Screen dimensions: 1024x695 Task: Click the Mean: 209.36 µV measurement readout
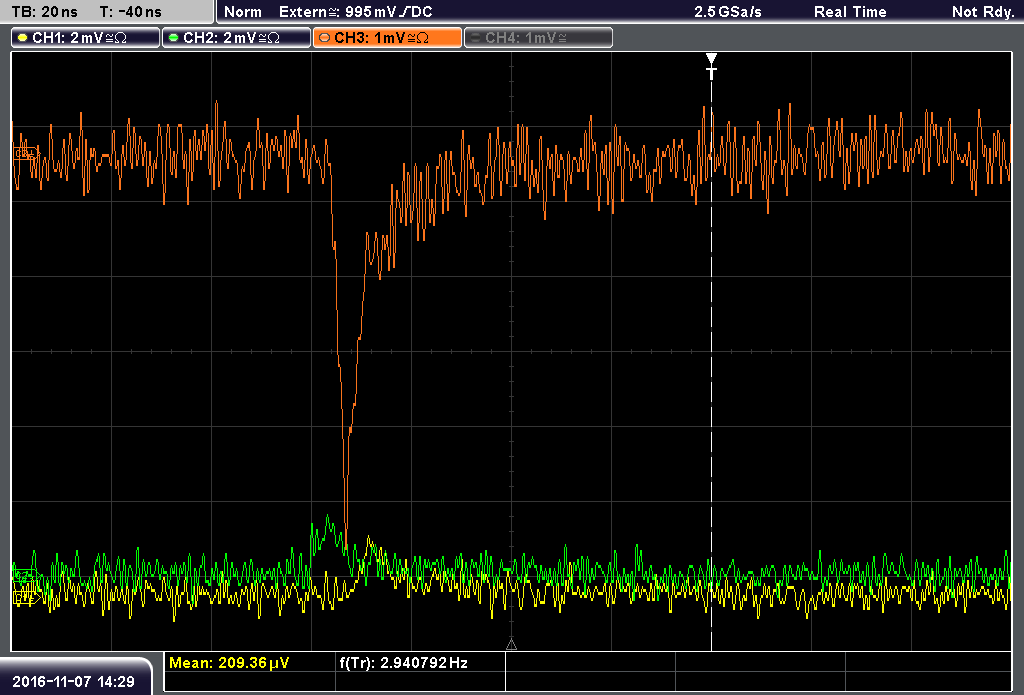(x=229, y=663)
